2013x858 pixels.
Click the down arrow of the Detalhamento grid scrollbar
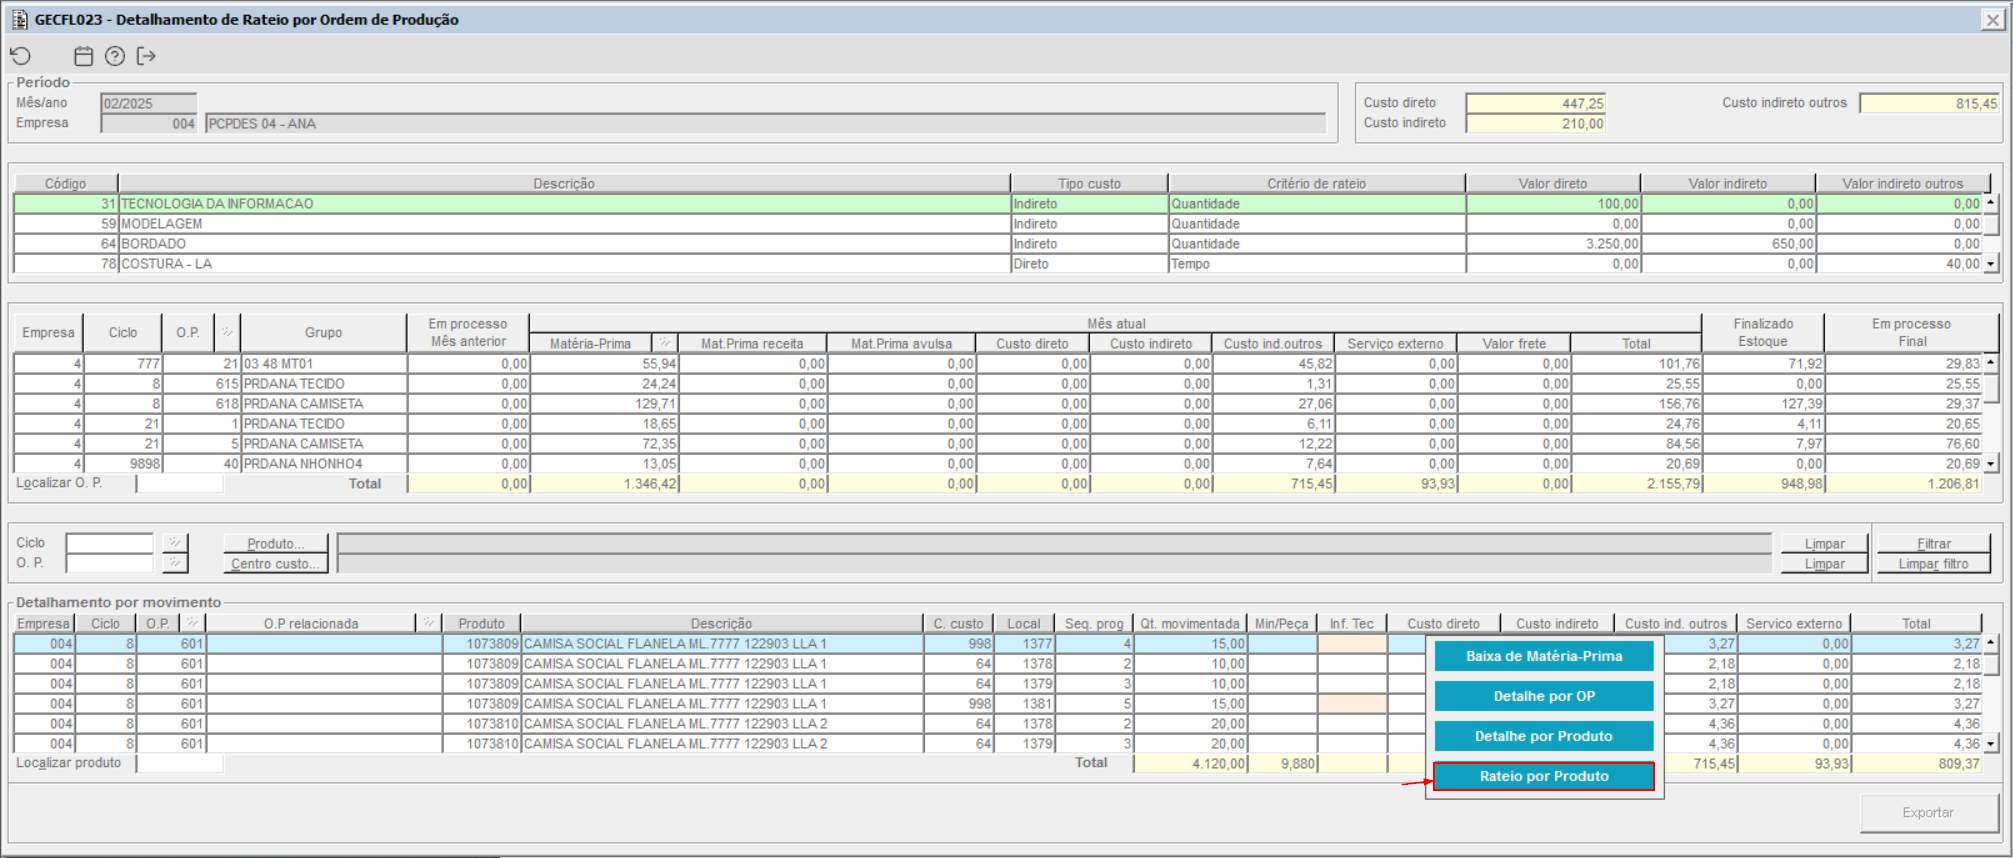coord(1990,744)
